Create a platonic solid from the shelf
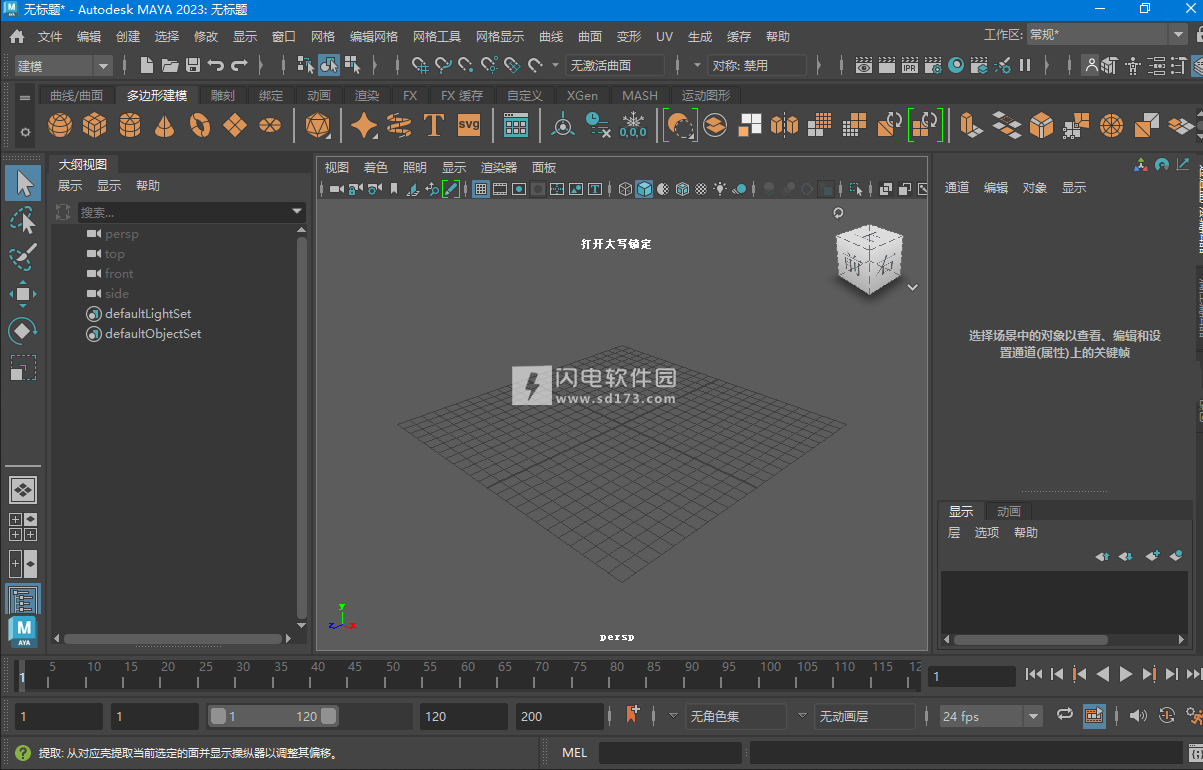1203x770 pixels. pyautogui.click(x=318, y=126)
